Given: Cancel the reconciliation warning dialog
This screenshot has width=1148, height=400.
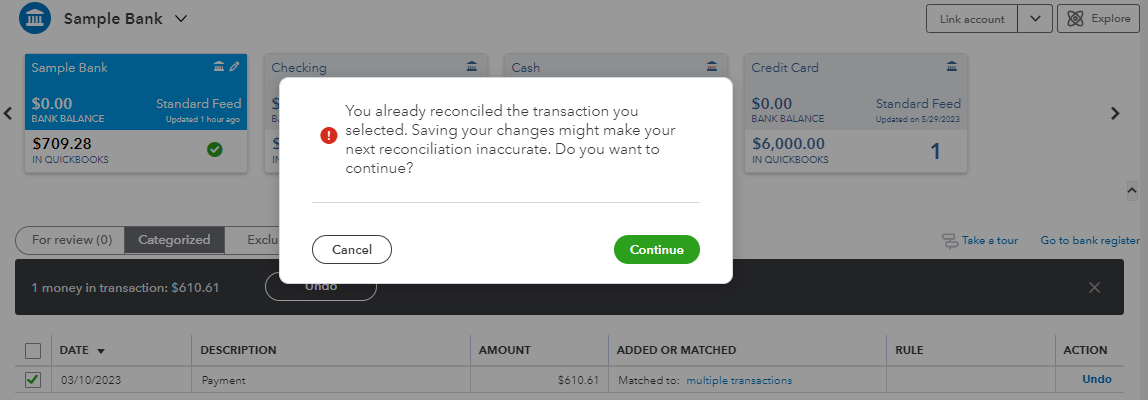Looking at the screenshot, I should coord(351,250).
